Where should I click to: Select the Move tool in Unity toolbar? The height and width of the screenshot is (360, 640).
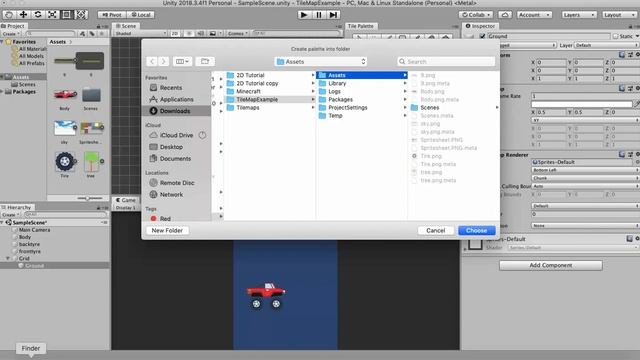(23, 15)
